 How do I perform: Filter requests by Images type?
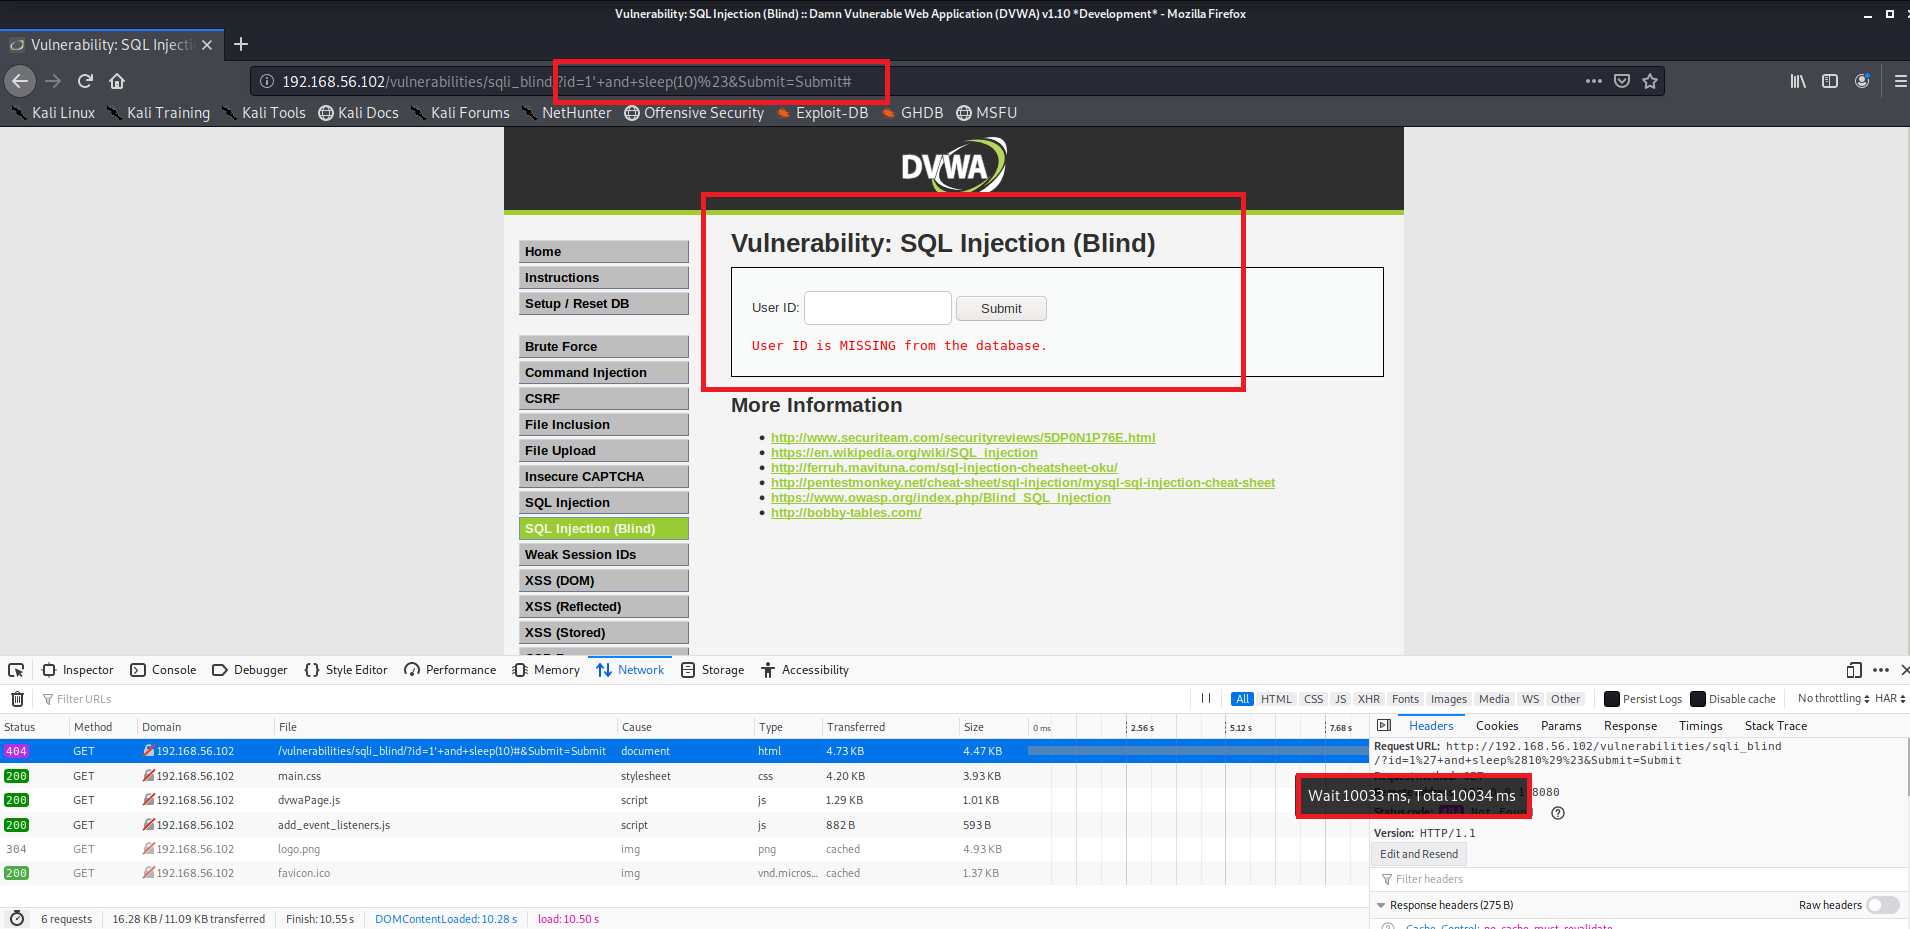pos(1449,699)
